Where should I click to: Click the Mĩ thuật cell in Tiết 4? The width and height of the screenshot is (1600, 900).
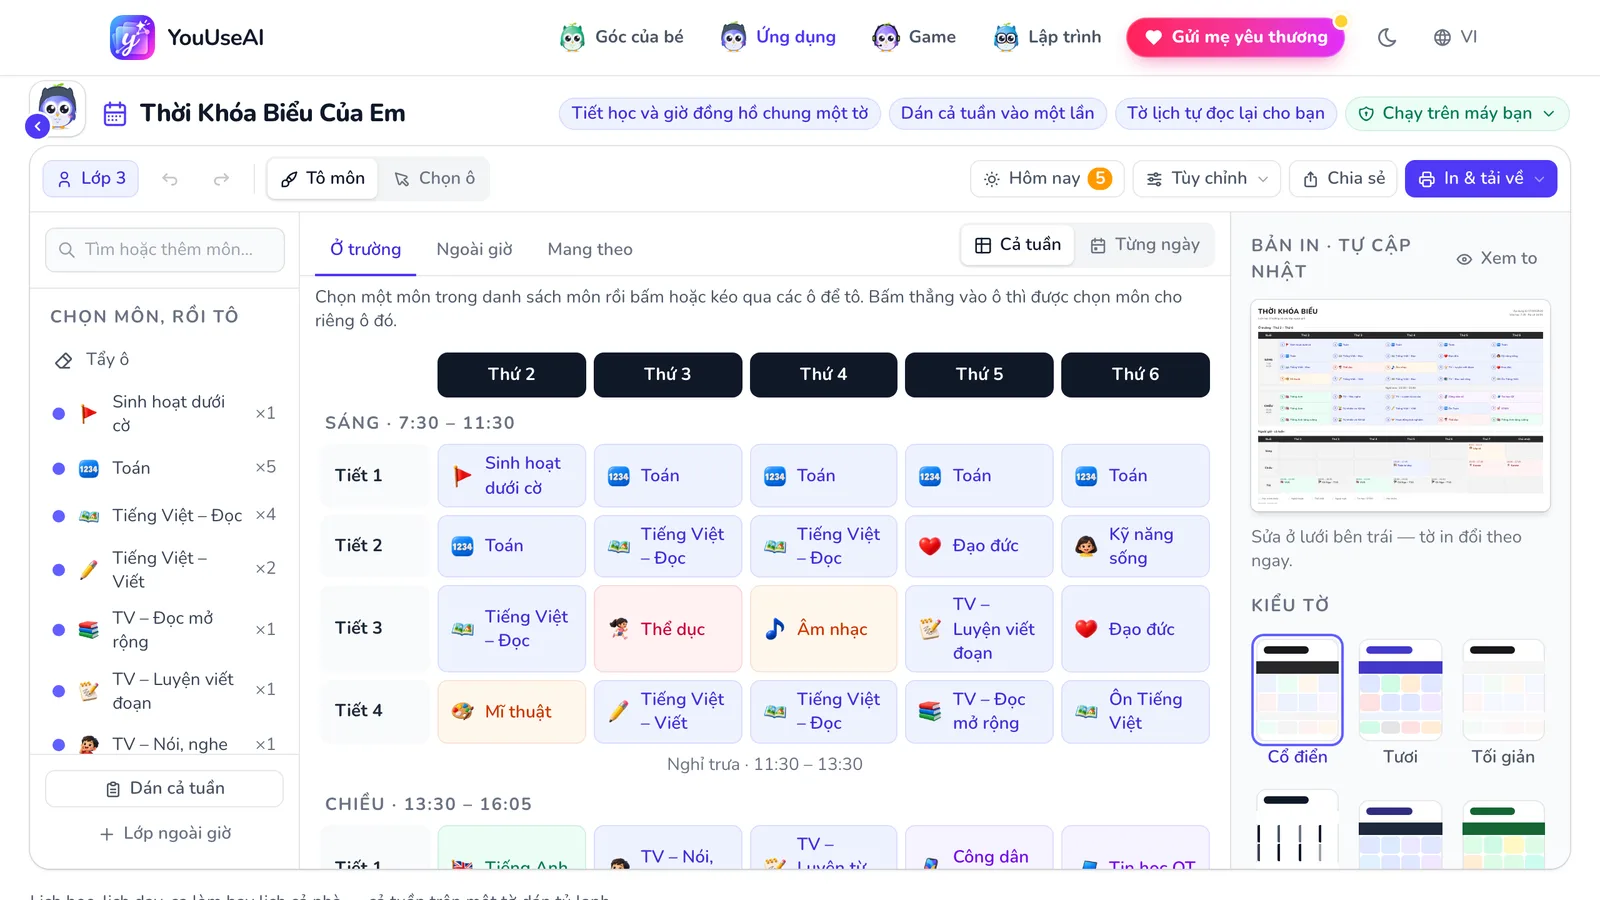512,712
